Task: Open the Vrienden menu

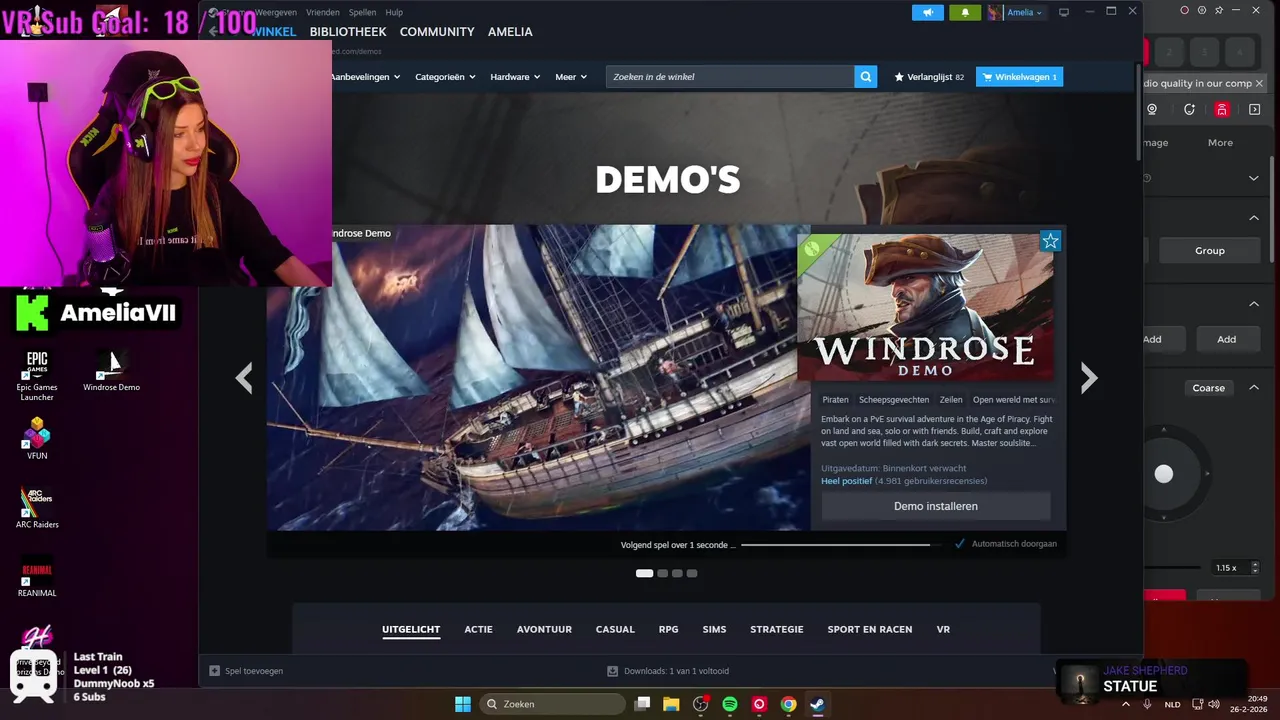Action: (323, 12)
